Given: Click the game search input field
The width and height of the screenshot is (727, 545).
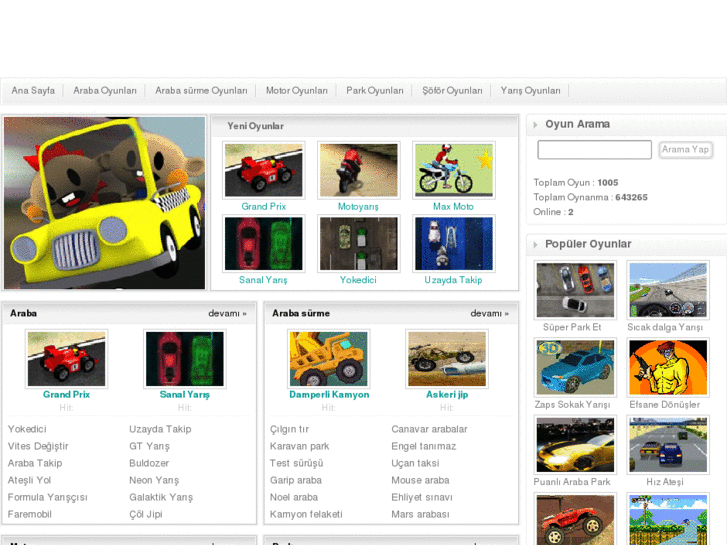Looking at the screenshot, I should [x=594, y=150].
